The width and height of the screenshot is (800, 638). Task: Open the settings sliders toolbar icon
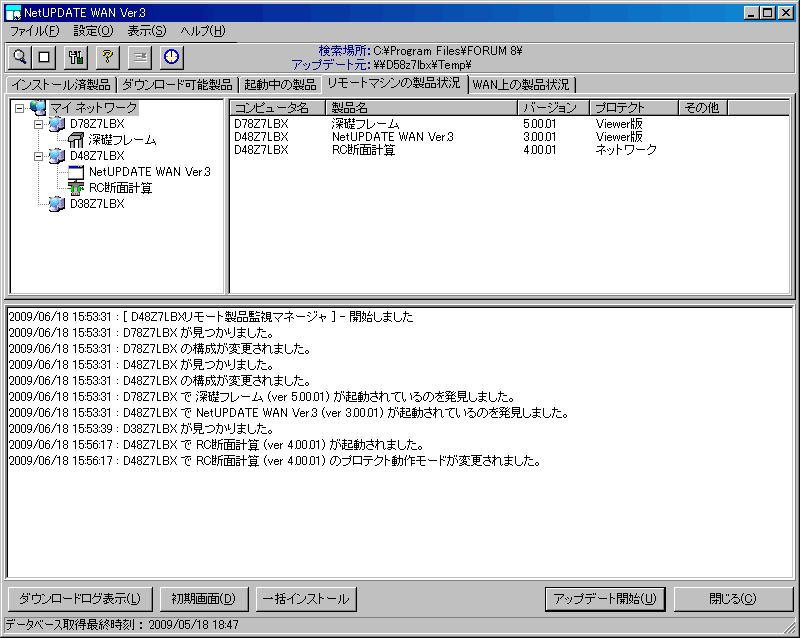click(76, 57)
